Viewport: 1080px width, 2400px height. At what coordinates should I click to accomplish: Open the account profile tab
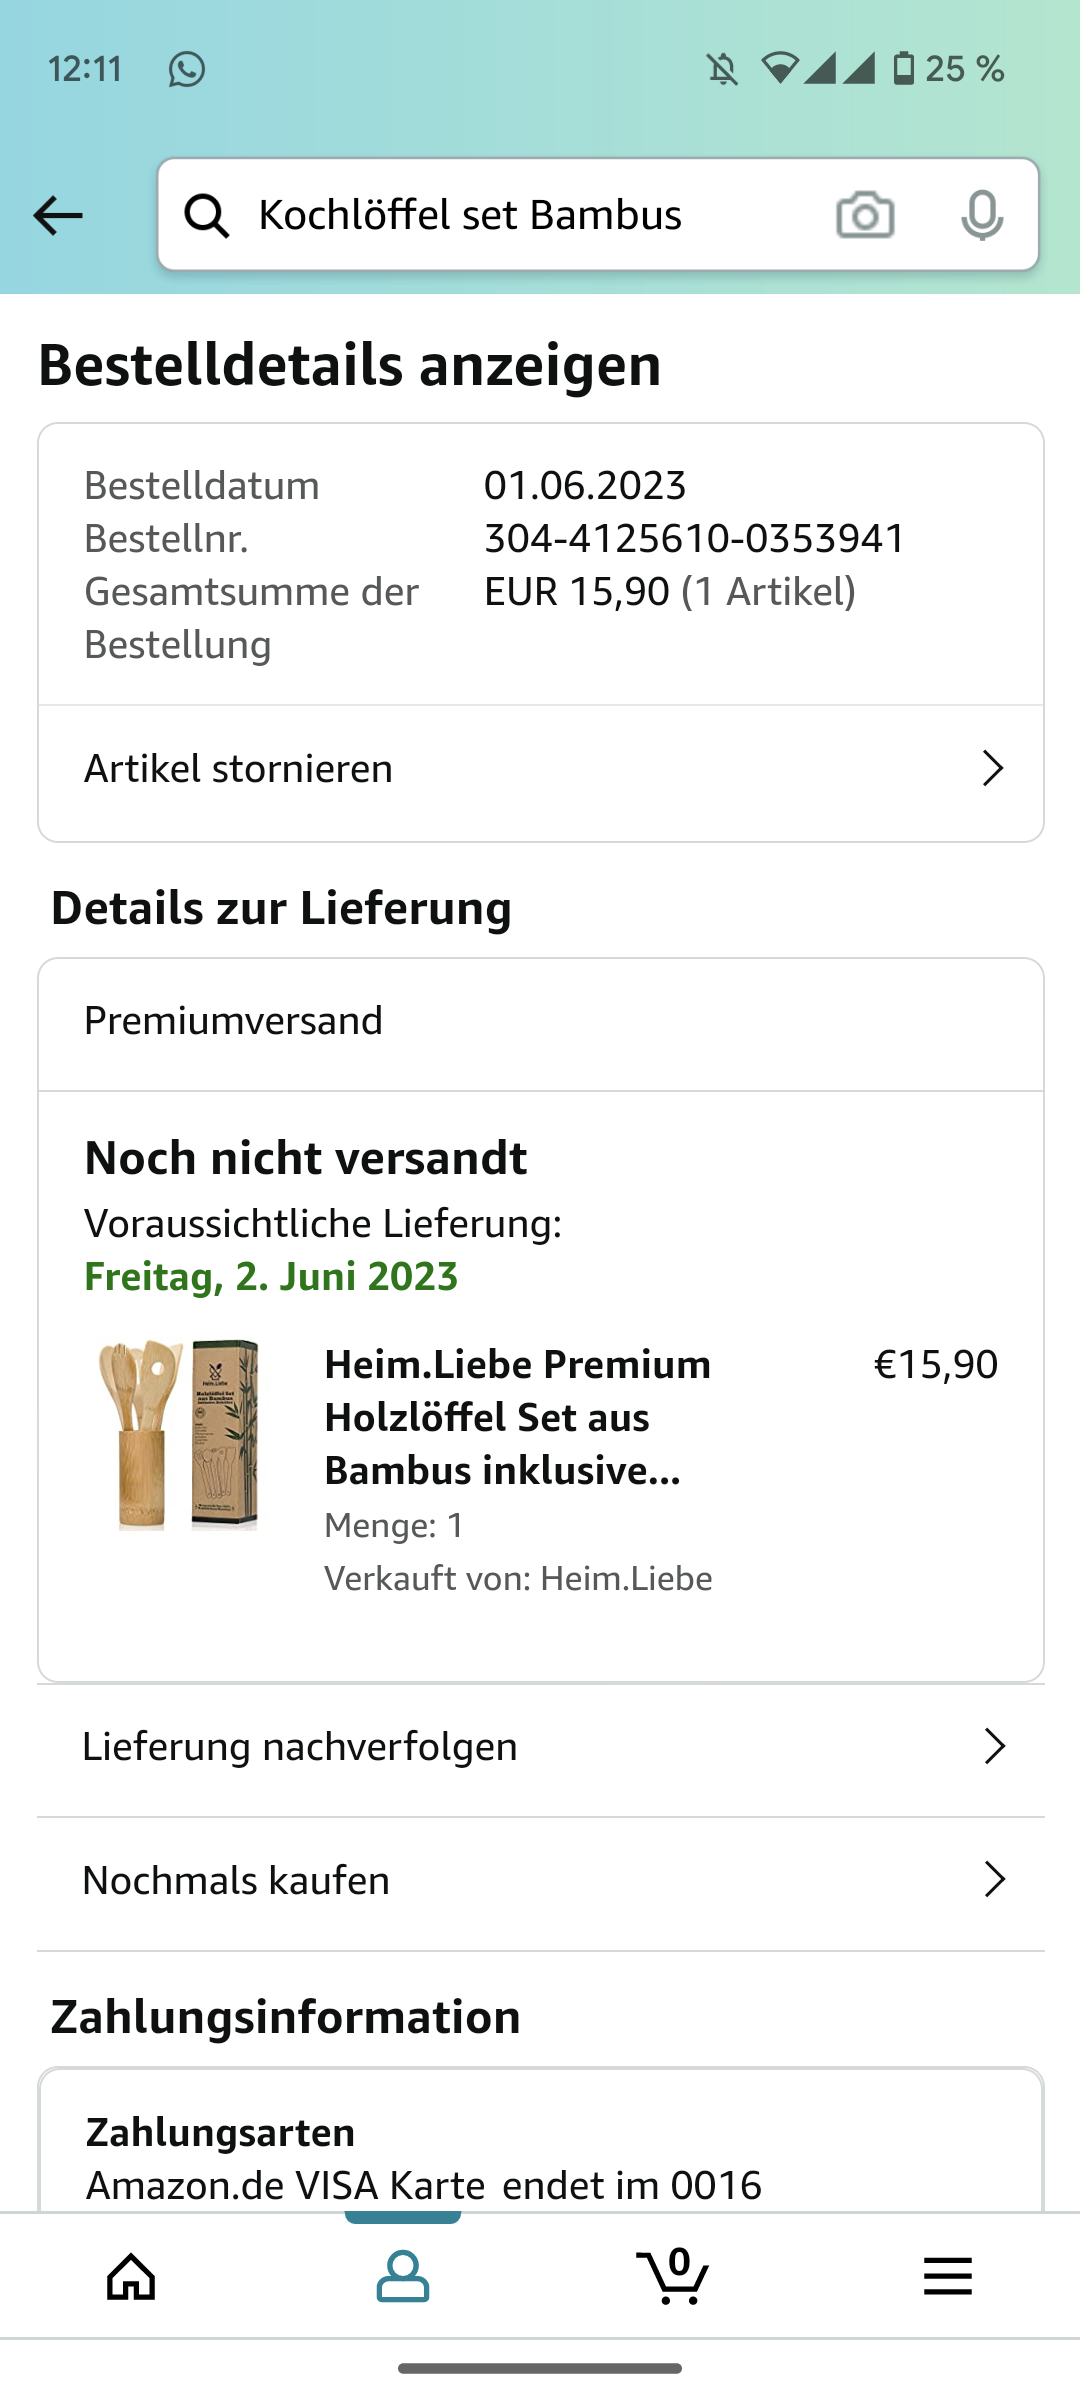(x=403, y=2276)
